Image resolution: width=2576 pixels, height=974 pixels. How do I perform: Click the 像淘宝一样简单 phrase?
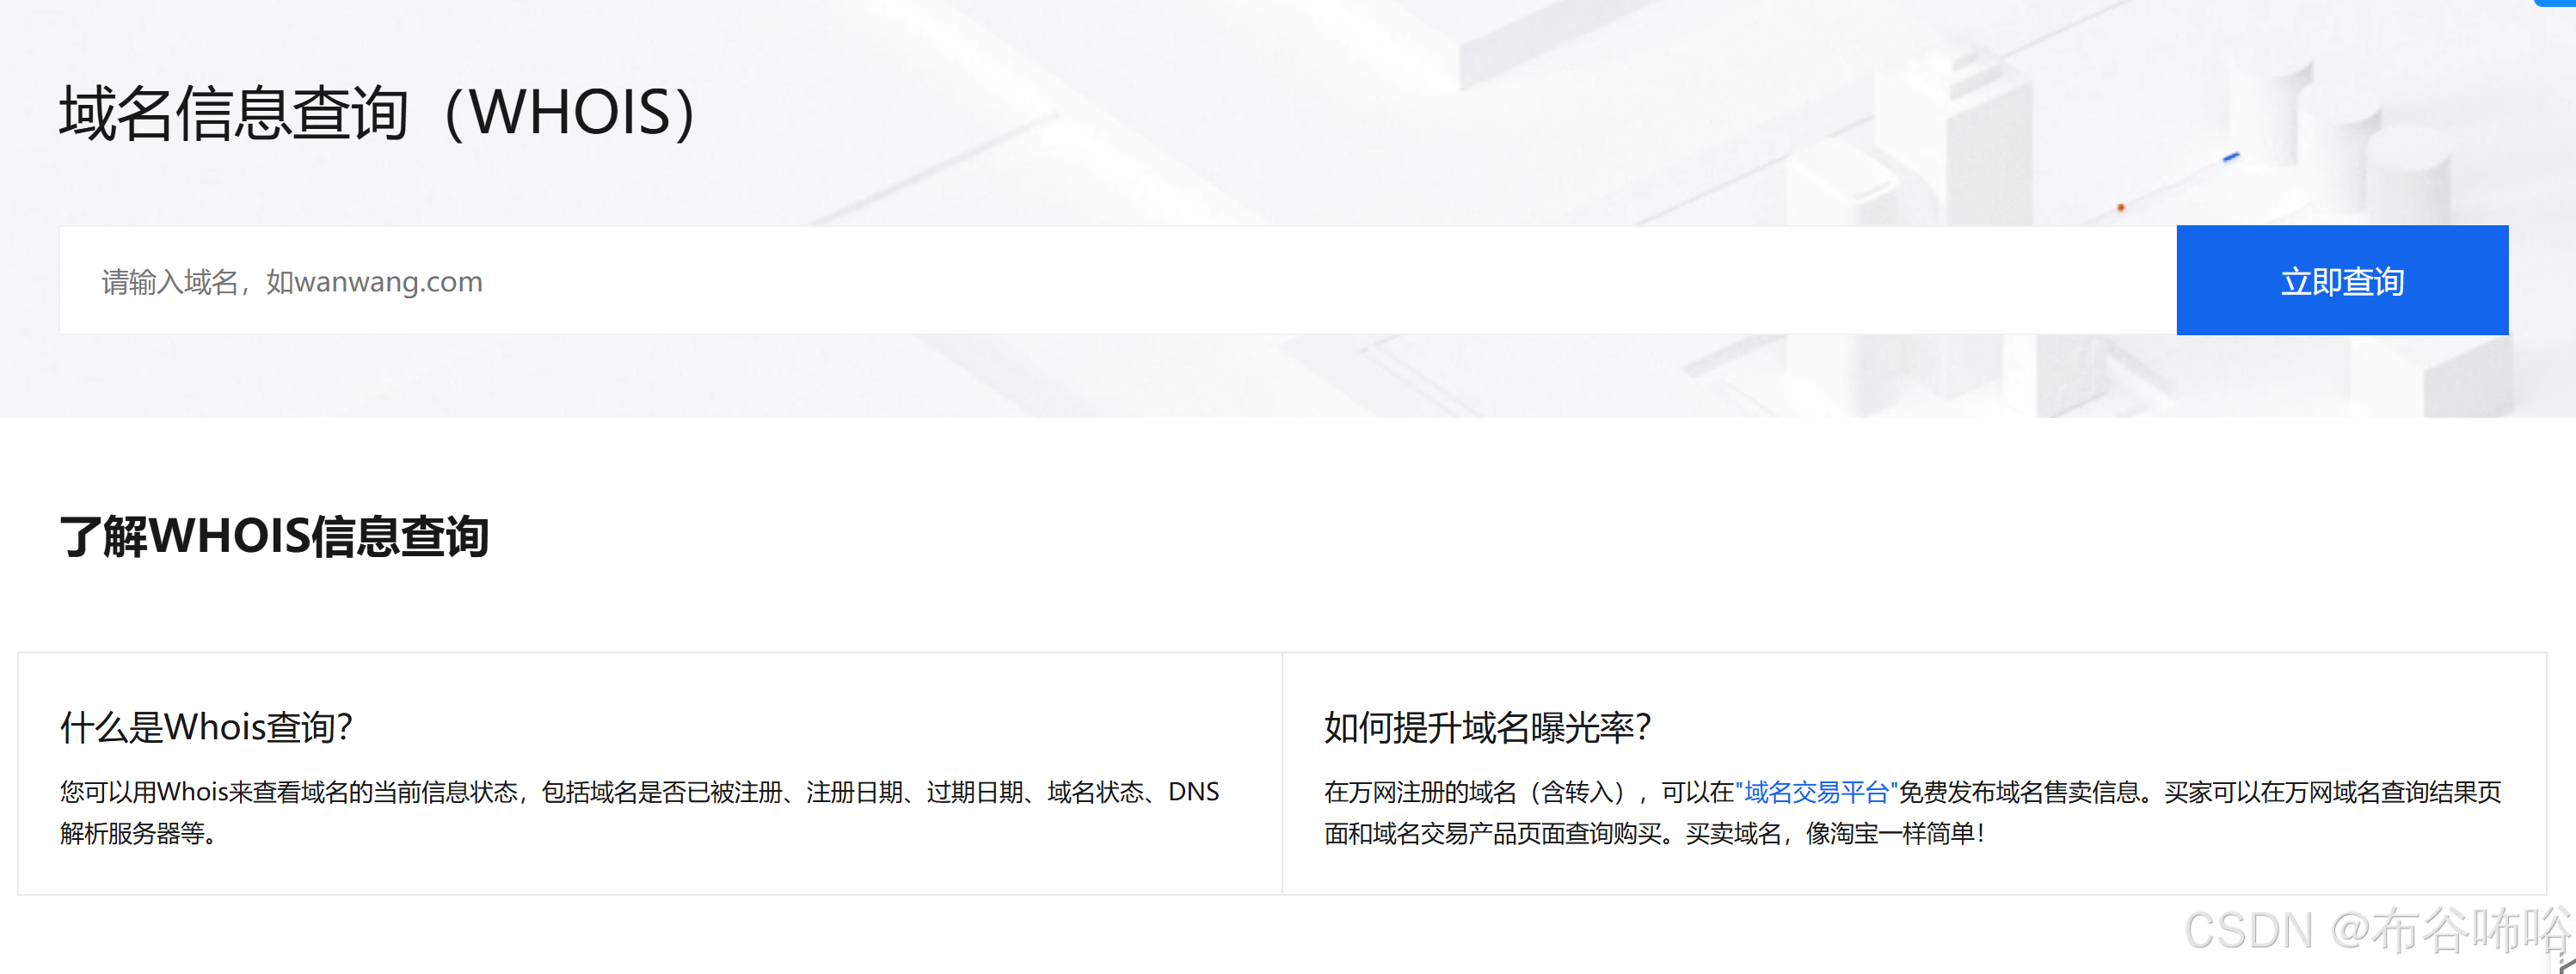pyautogui.click(x=1893, y=833)
